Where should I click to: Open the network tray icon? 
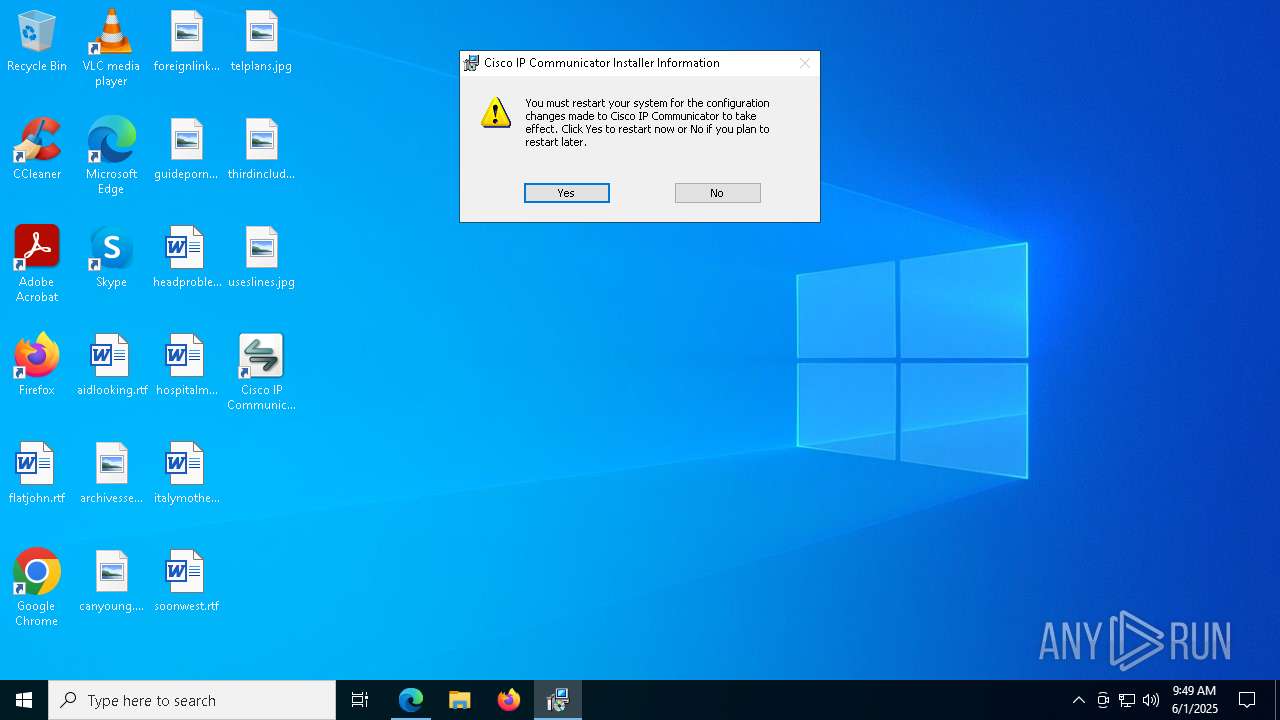click(1127, 700)
